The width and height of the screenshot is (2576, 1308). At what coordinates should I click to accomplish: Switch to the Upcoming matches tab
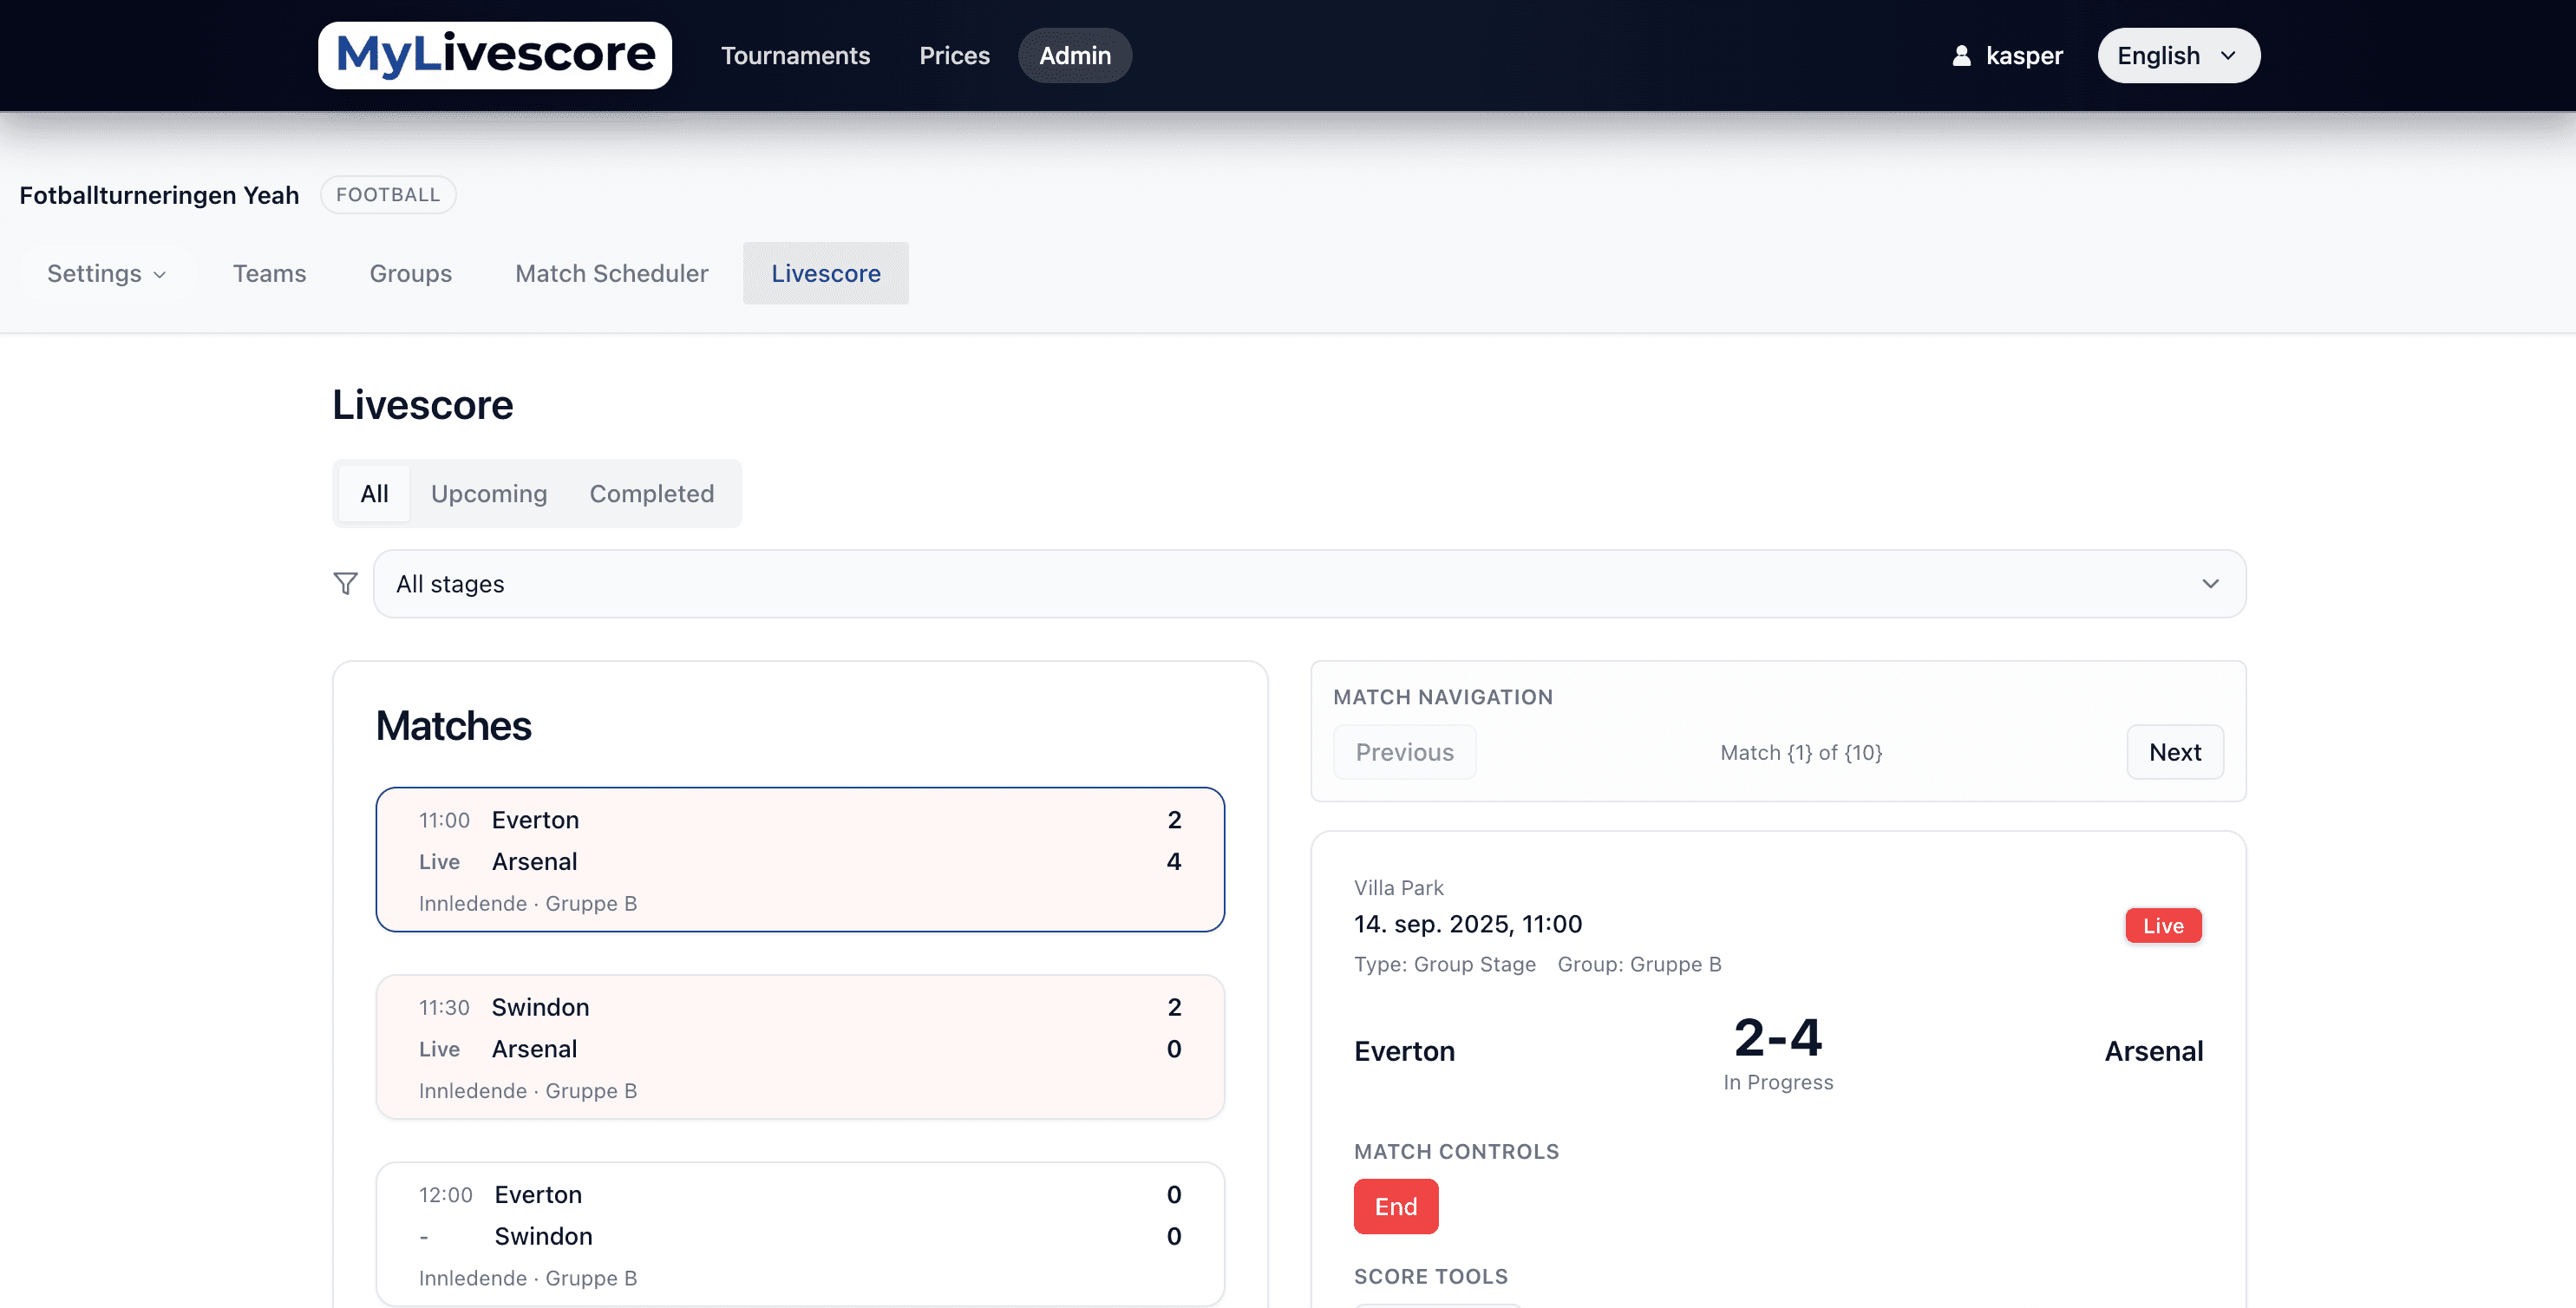point(489,493)
